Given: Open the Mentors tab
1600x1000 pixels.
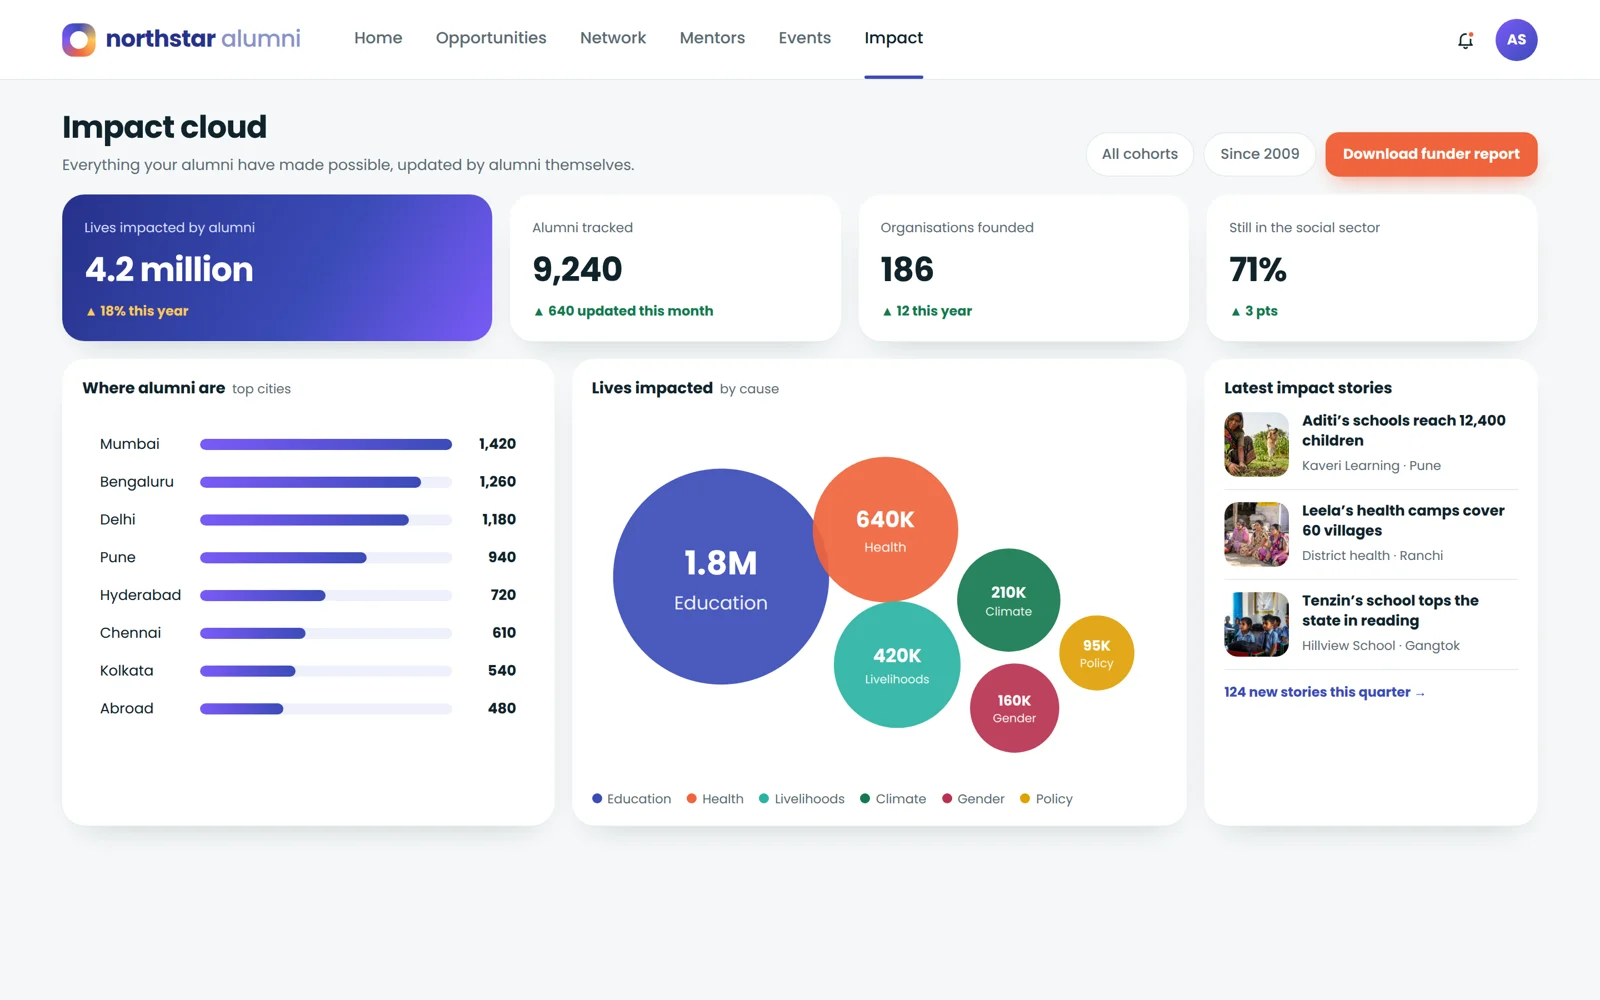Looking at the screenshot, I should coord(712,38).
